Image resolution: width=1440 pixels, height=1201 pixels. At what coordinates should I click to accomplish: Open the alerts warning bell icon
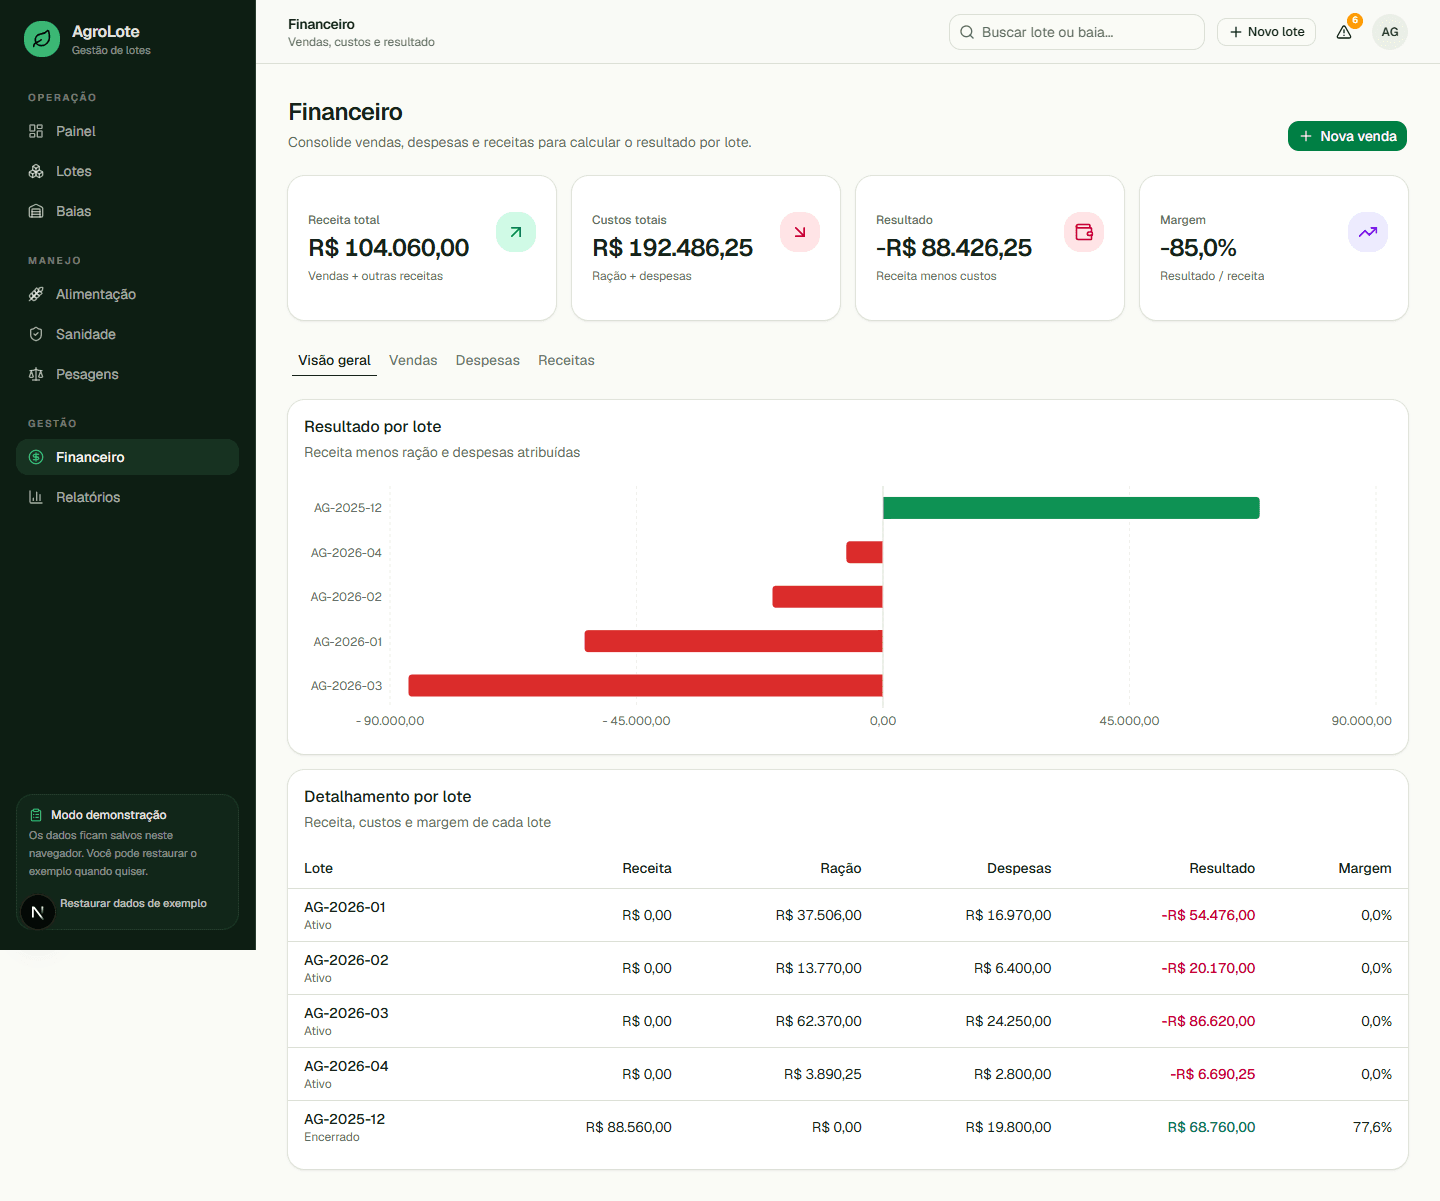click(1344, 32)
